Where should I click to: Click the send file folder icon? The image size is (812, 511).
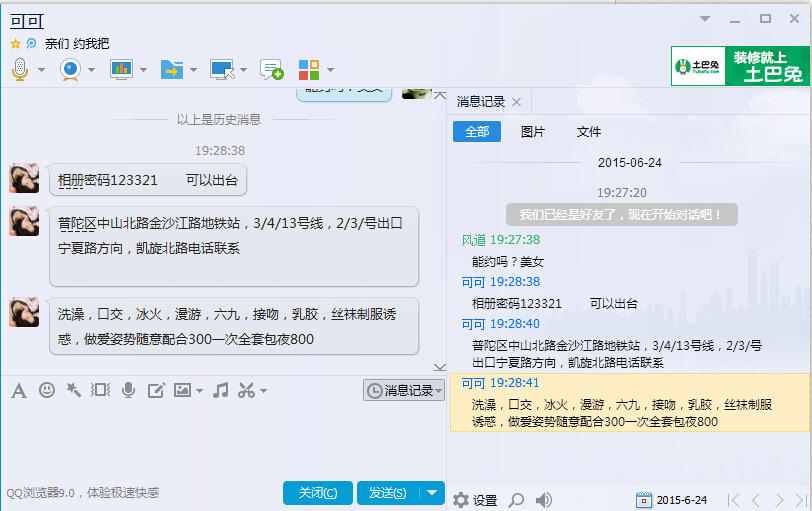point(172,69)
